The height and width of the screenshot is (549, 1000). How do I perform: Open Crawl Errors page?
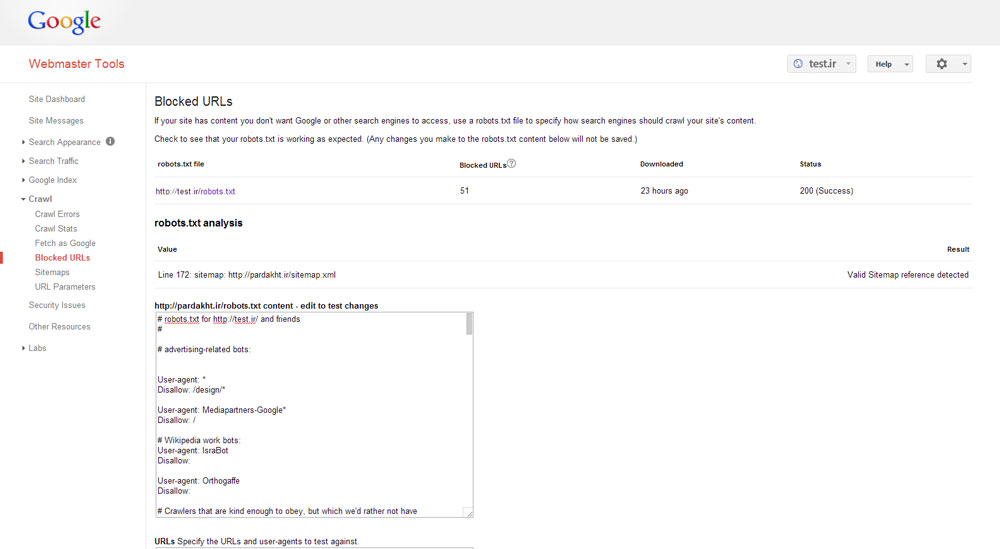(x=57, y=214)
